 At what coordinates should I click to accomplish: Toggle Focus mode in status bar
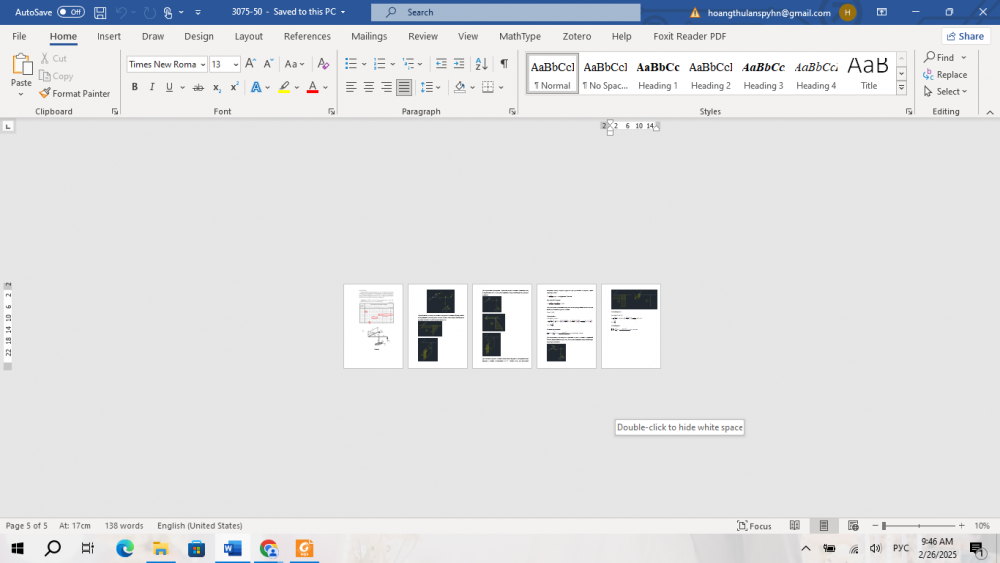(755, 526)
